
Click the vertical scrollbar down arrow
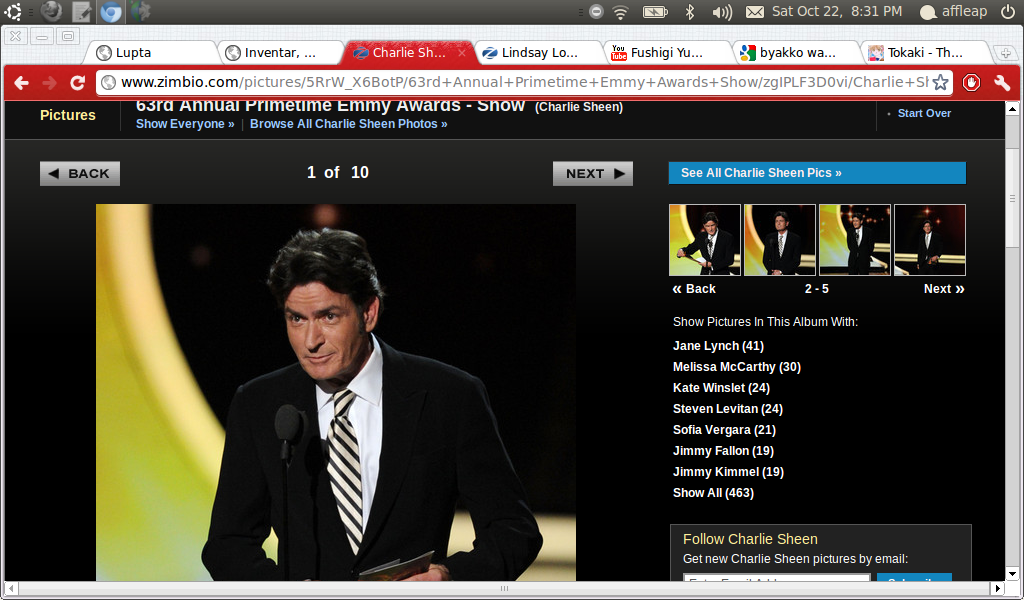coord(1012,574)
